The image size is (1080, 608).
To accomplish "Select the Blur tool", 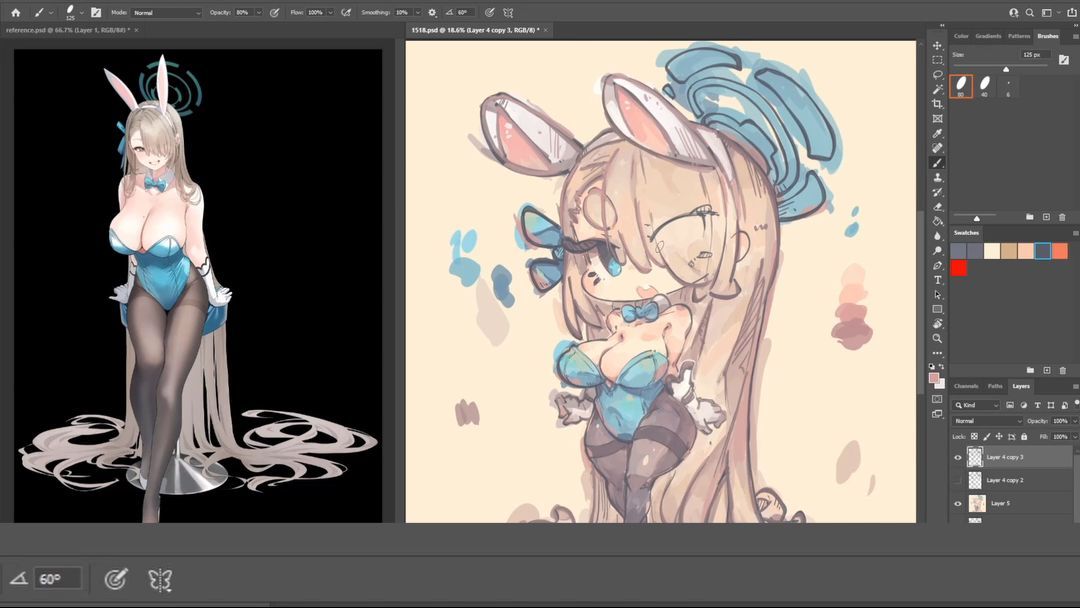I will 937,236.
